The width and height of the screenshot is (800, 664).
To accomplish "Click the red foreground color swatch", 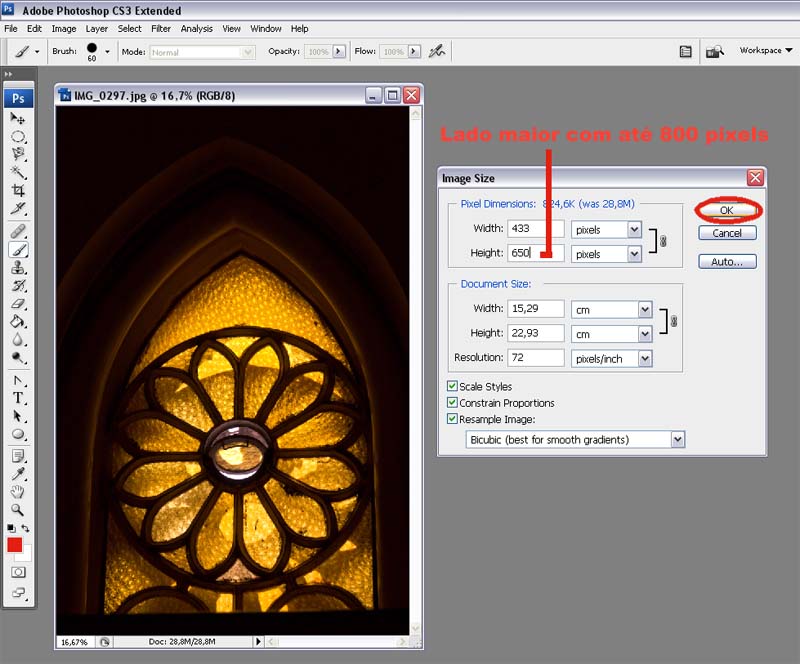I will [15, 545].
